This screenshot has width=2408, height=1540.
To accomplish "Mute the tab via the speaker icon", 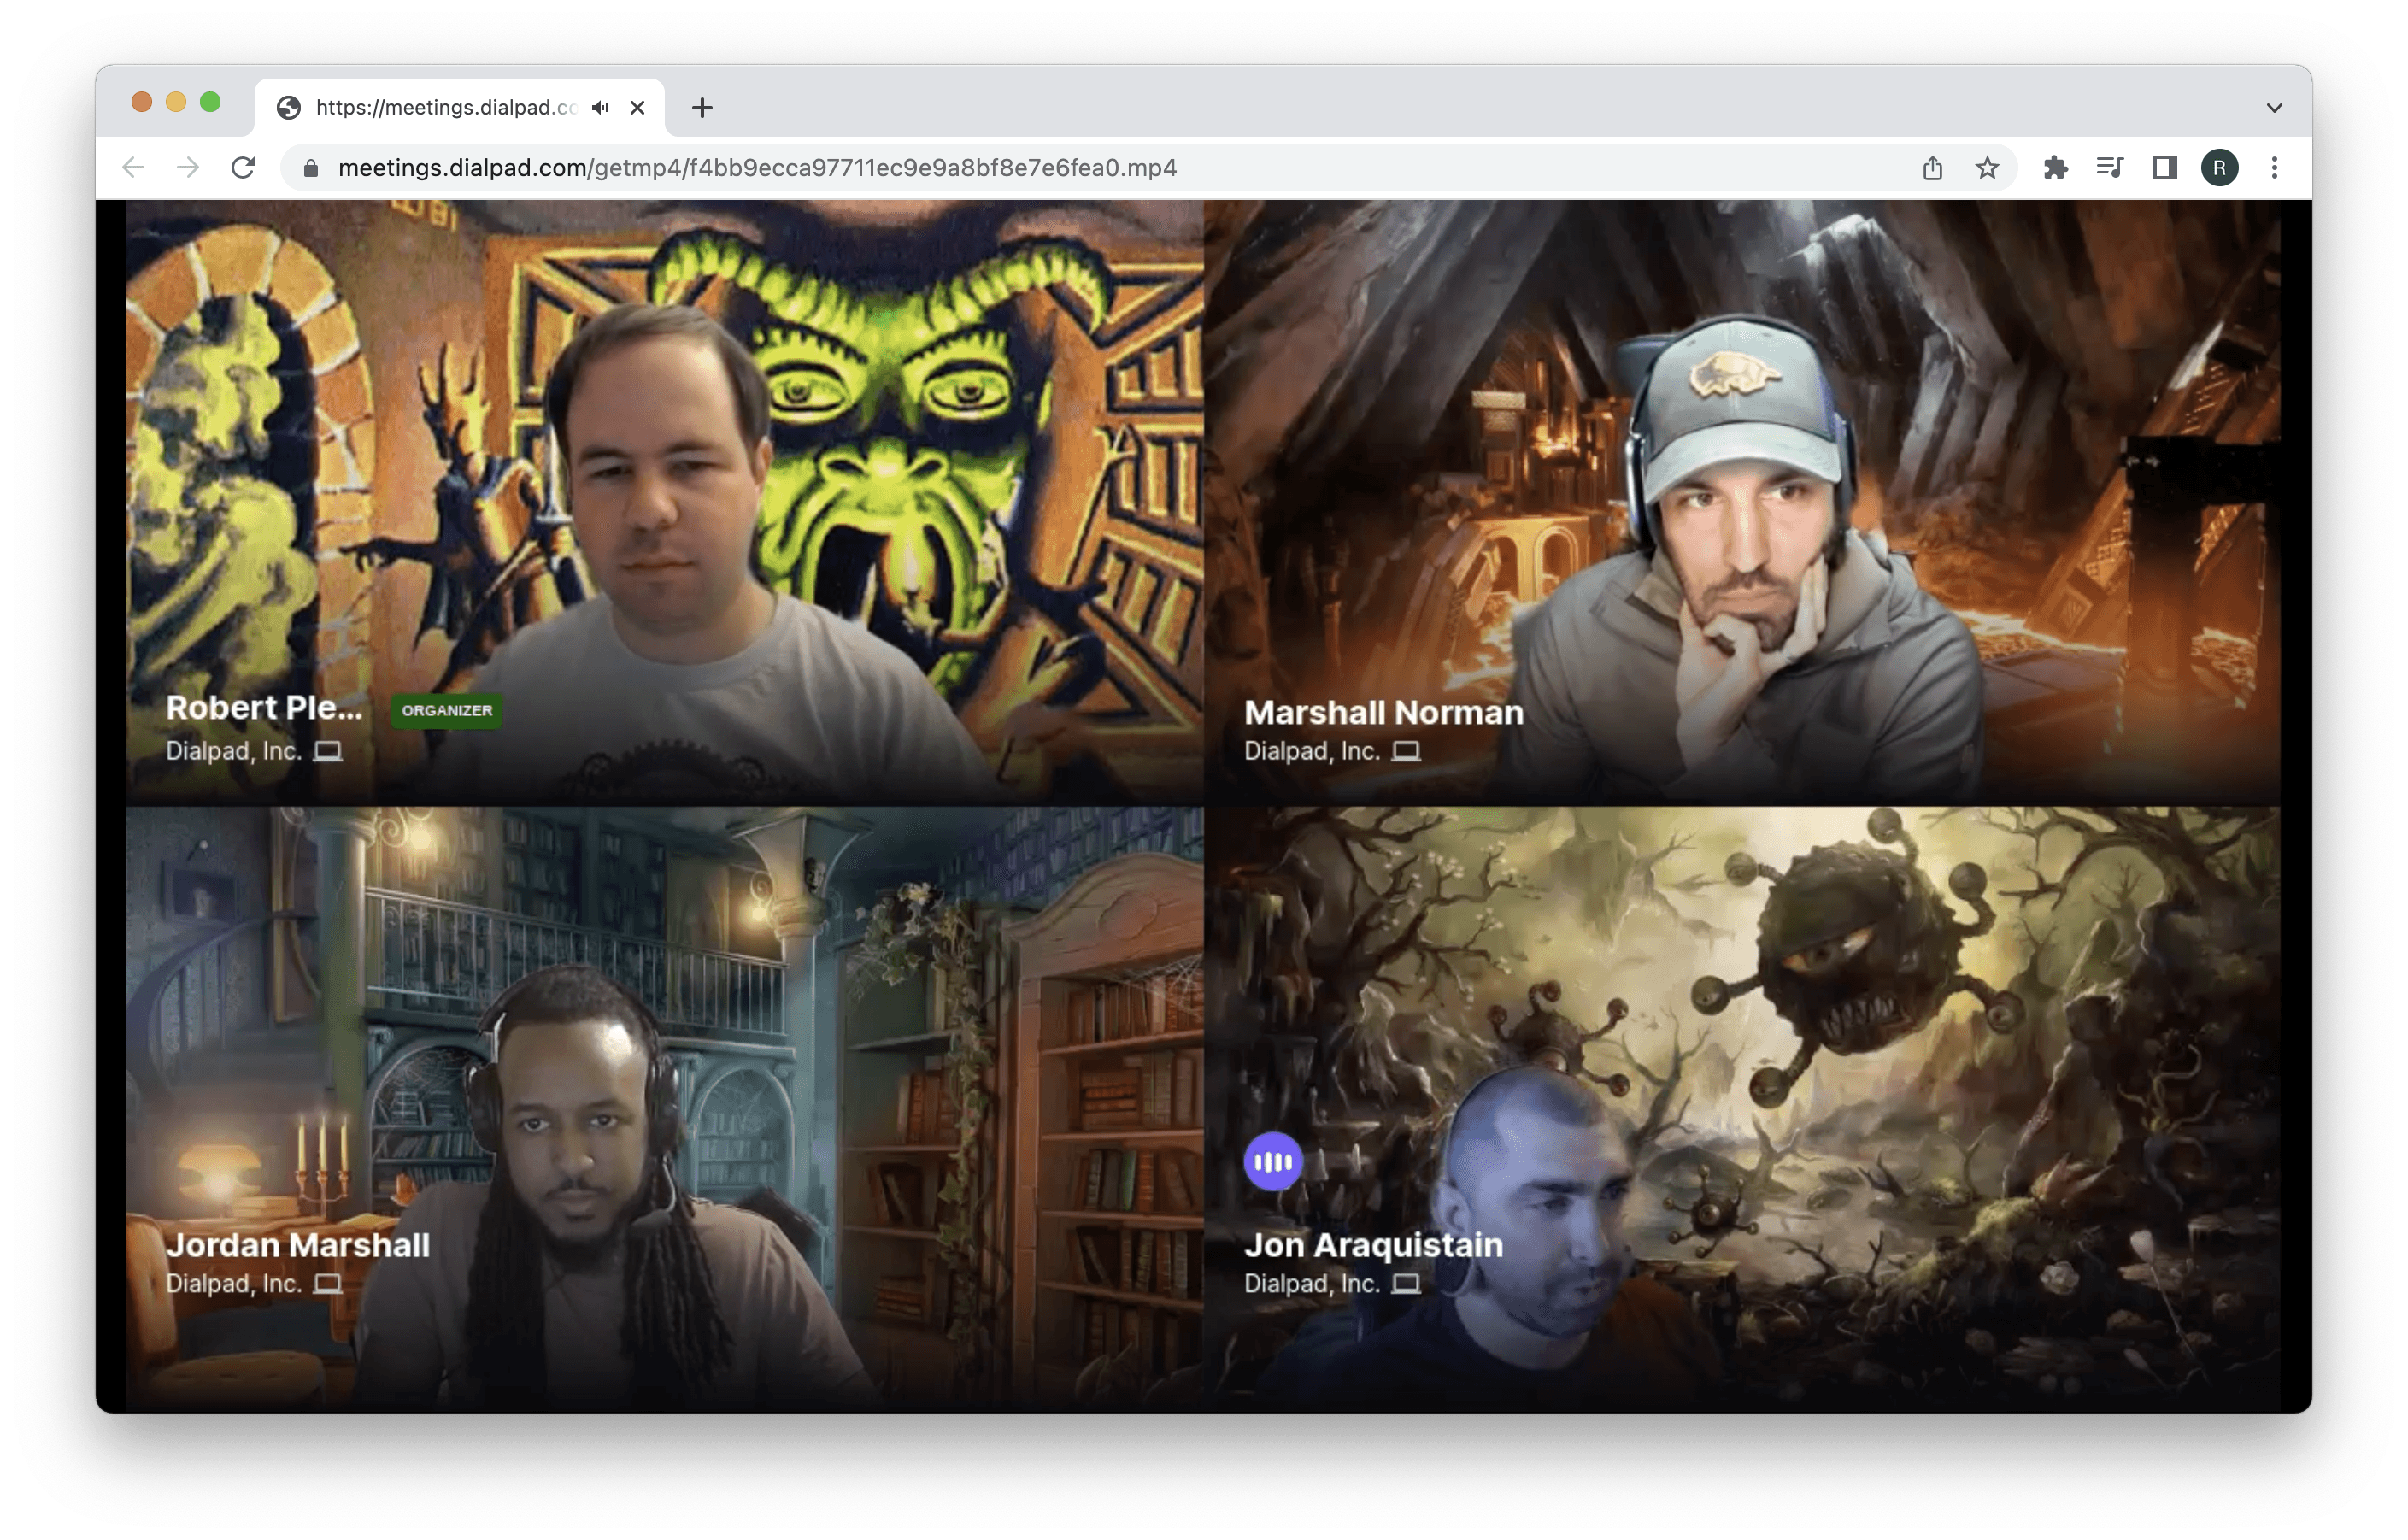I will coord(600,108).
